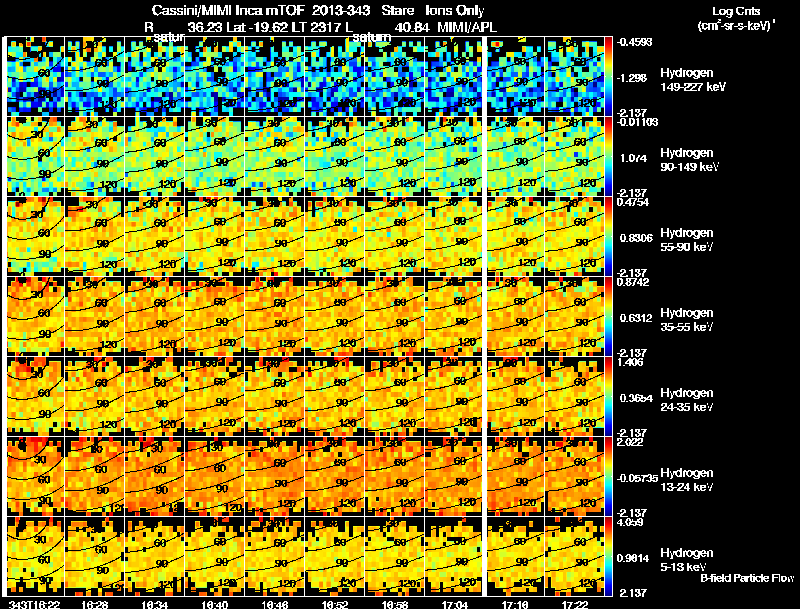Click the '16:58' time axis label
The image size is (800, 609).
(x=394, y=605)
